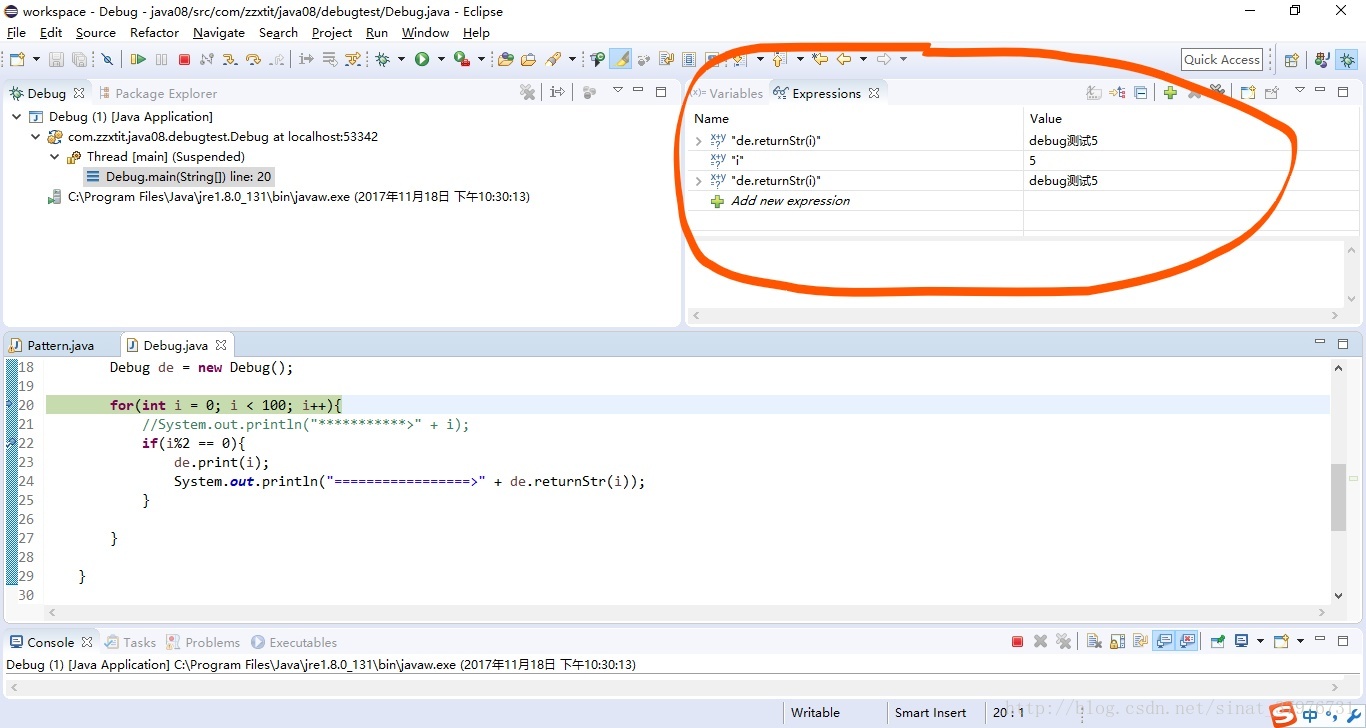Open the Run launch dropdown arrow
1366x728 pixels.
pyautogui.click(x=441, y=59)
